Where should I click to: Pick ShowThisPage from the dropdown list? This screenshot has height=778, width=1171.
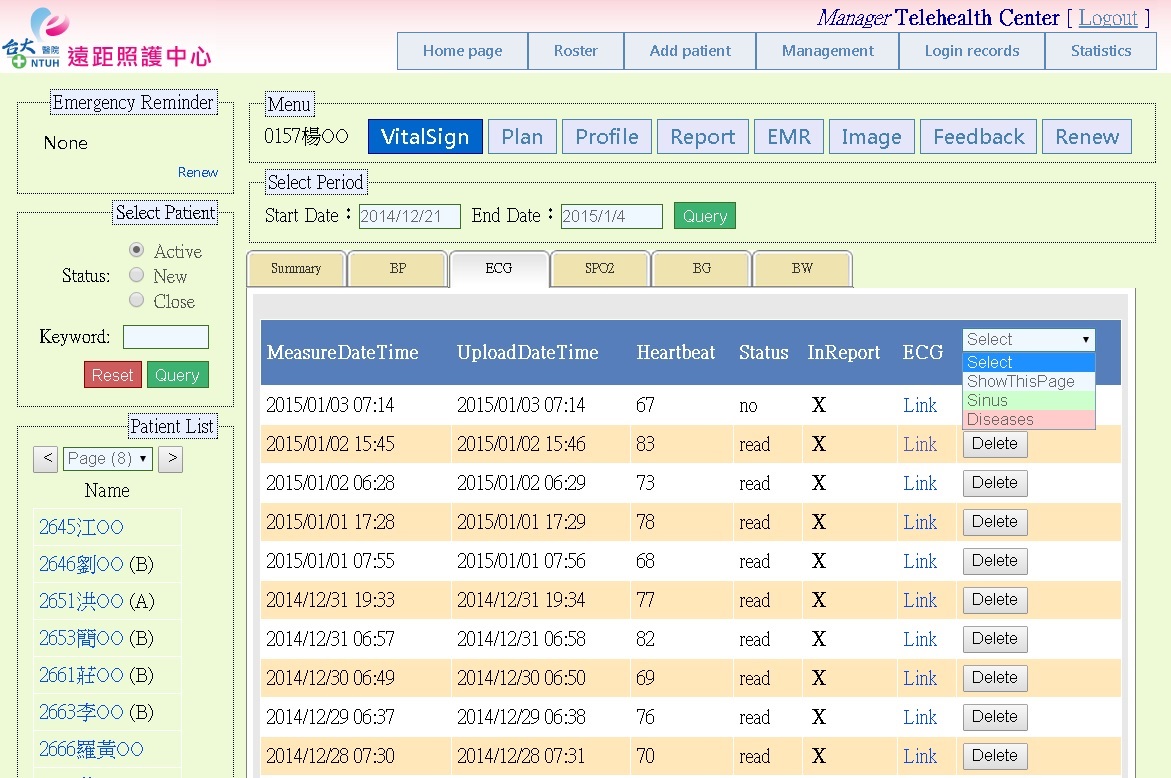(x=1028, y=381)
